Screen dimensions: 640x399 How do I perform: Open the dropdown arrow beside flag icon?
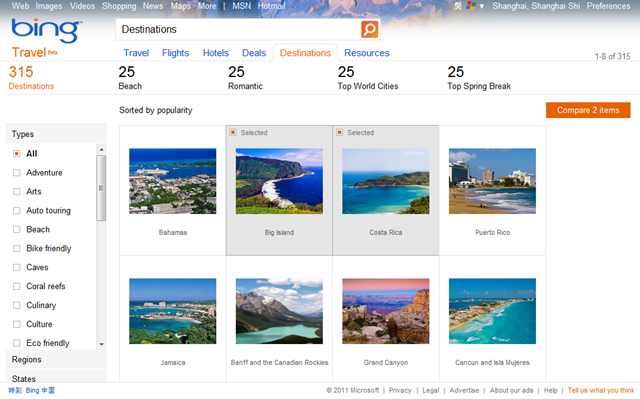[x=482, y=7]
